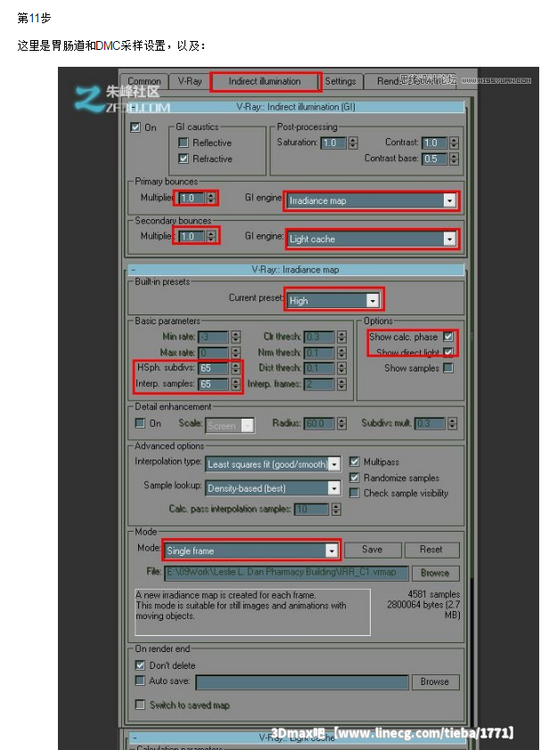
Task: Open the Sample lookup dropdown
Action: [273, 488]
